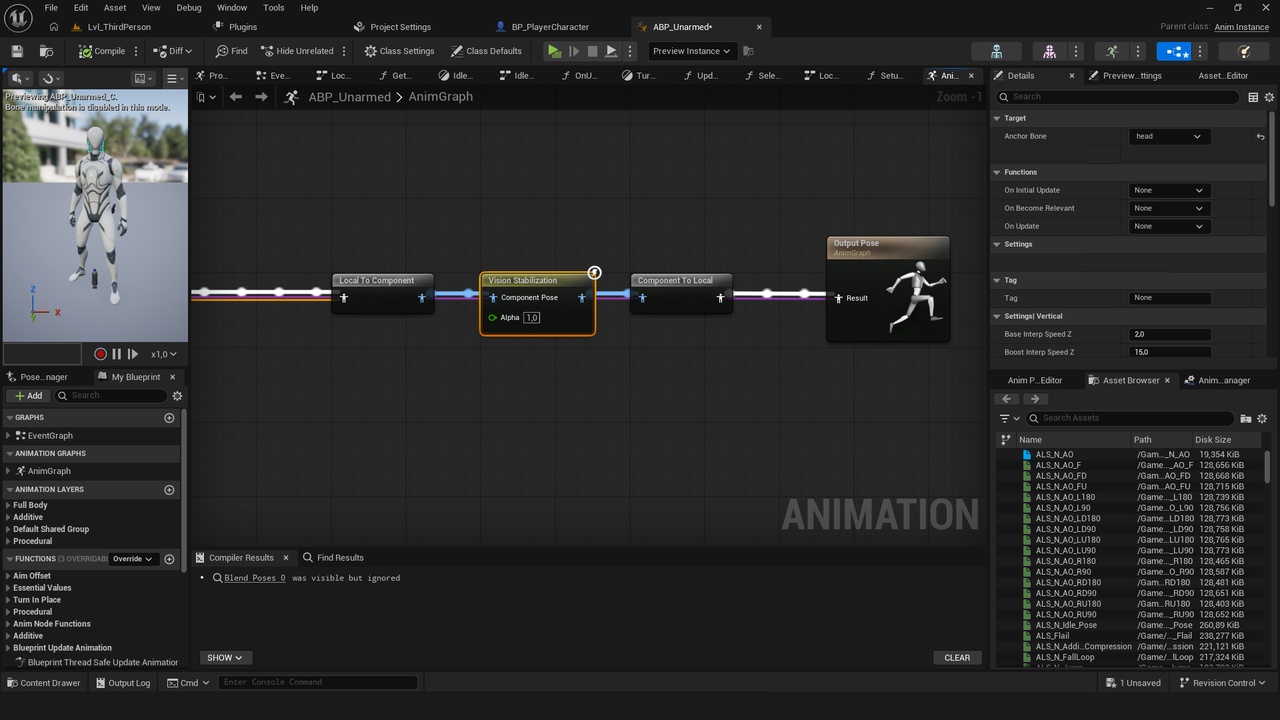Expand the Turn In Place functions category
The height and width of the screenshot is (720, 1280).
point(8,600)
